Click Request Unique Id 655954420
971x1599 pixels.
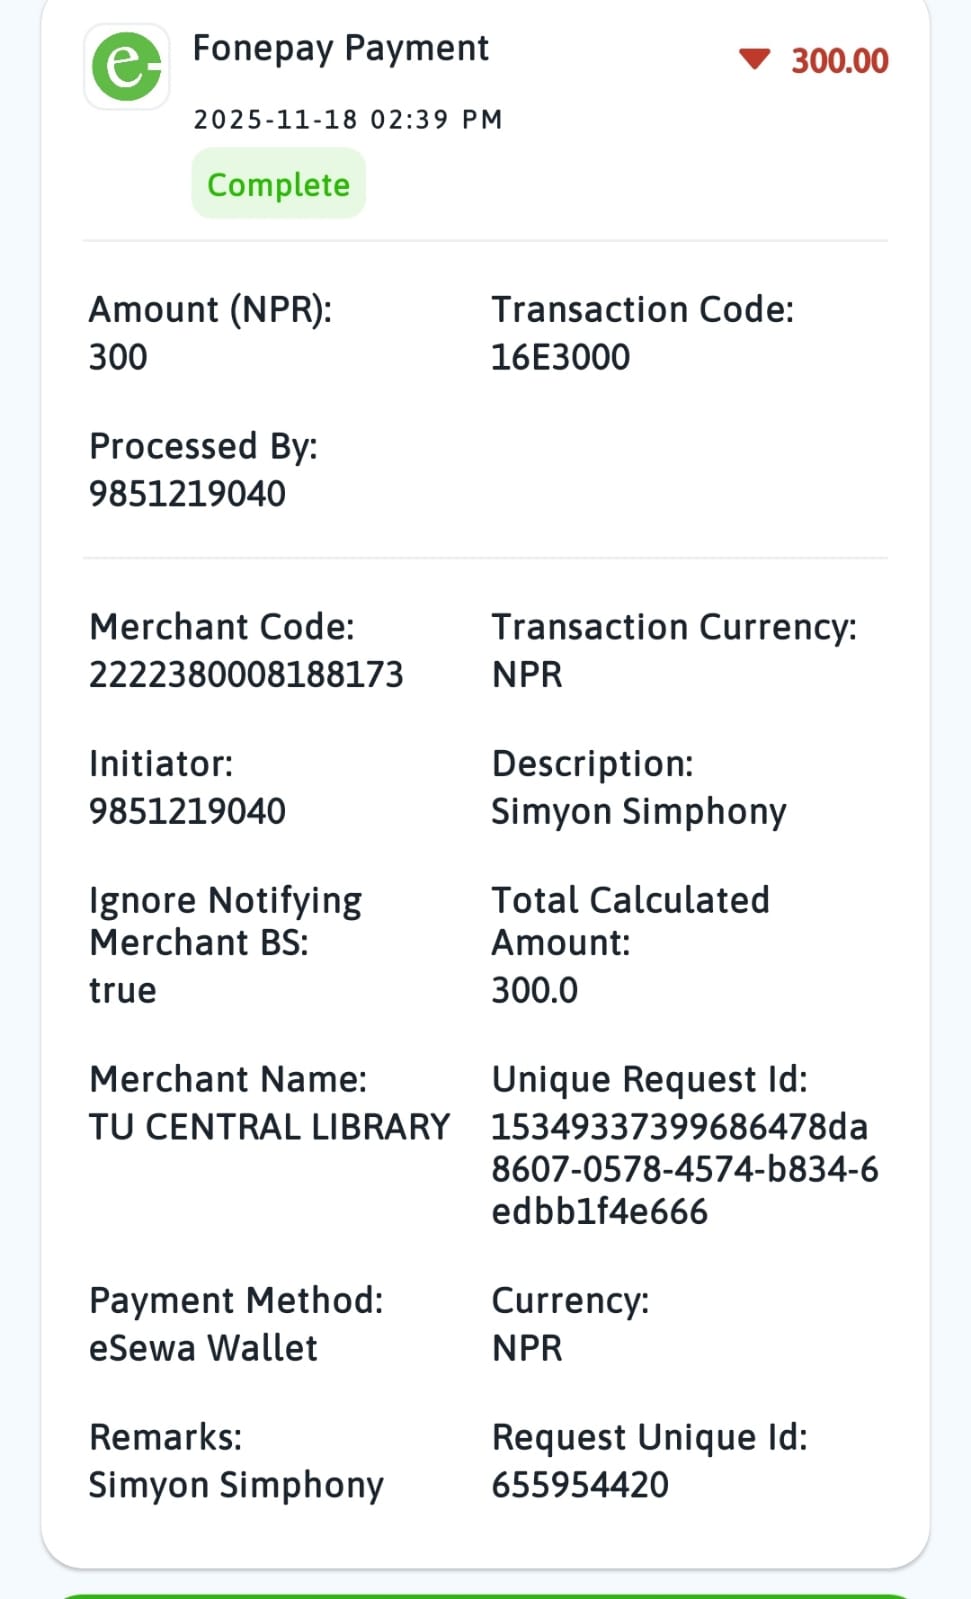pos(580,1485)
